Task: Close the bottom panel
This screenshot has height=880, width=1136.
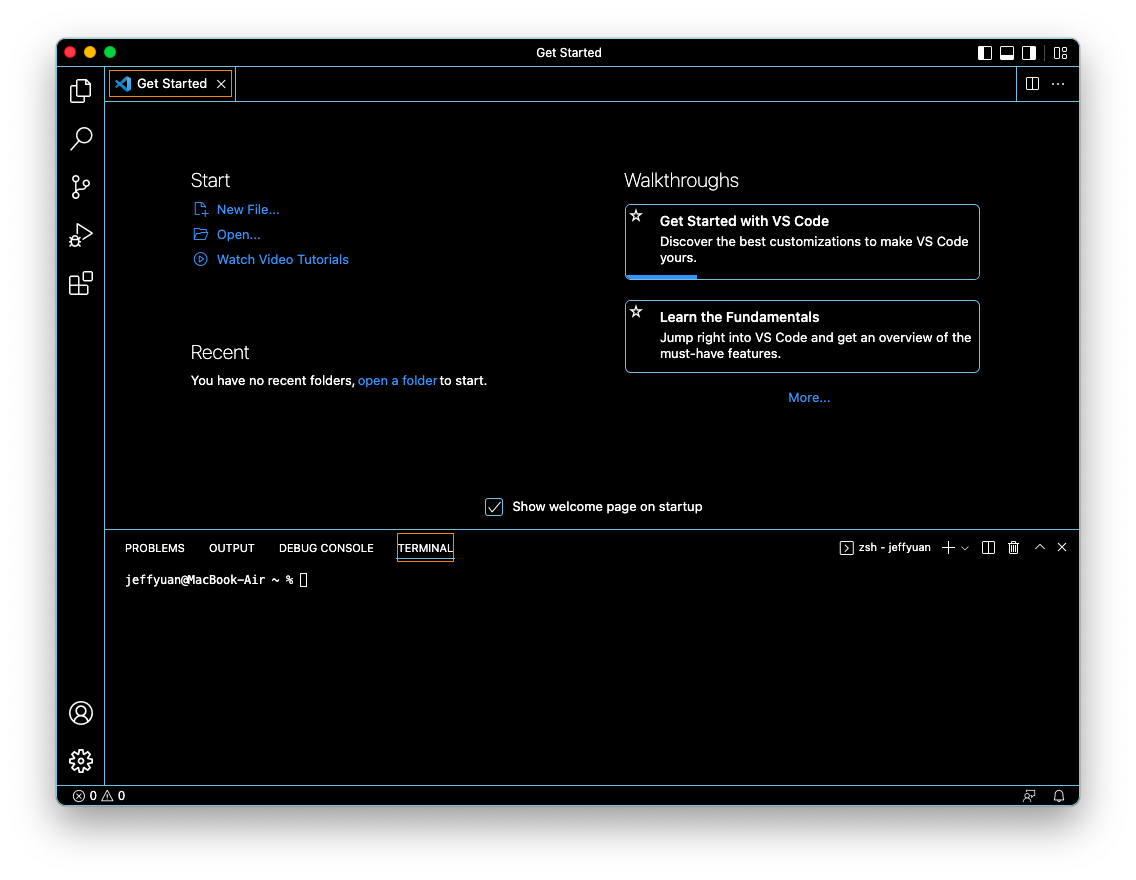Action: (x=1062, y=548)
